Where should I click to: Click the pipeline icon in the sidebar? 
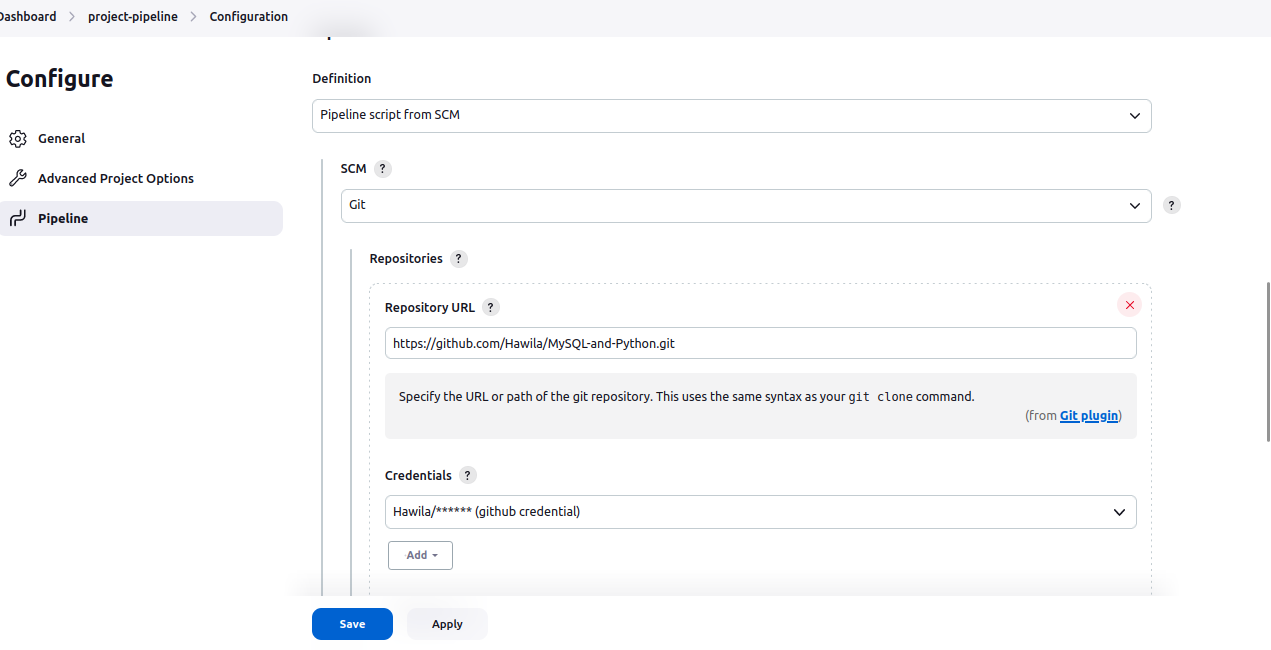(x=17, y=218)
